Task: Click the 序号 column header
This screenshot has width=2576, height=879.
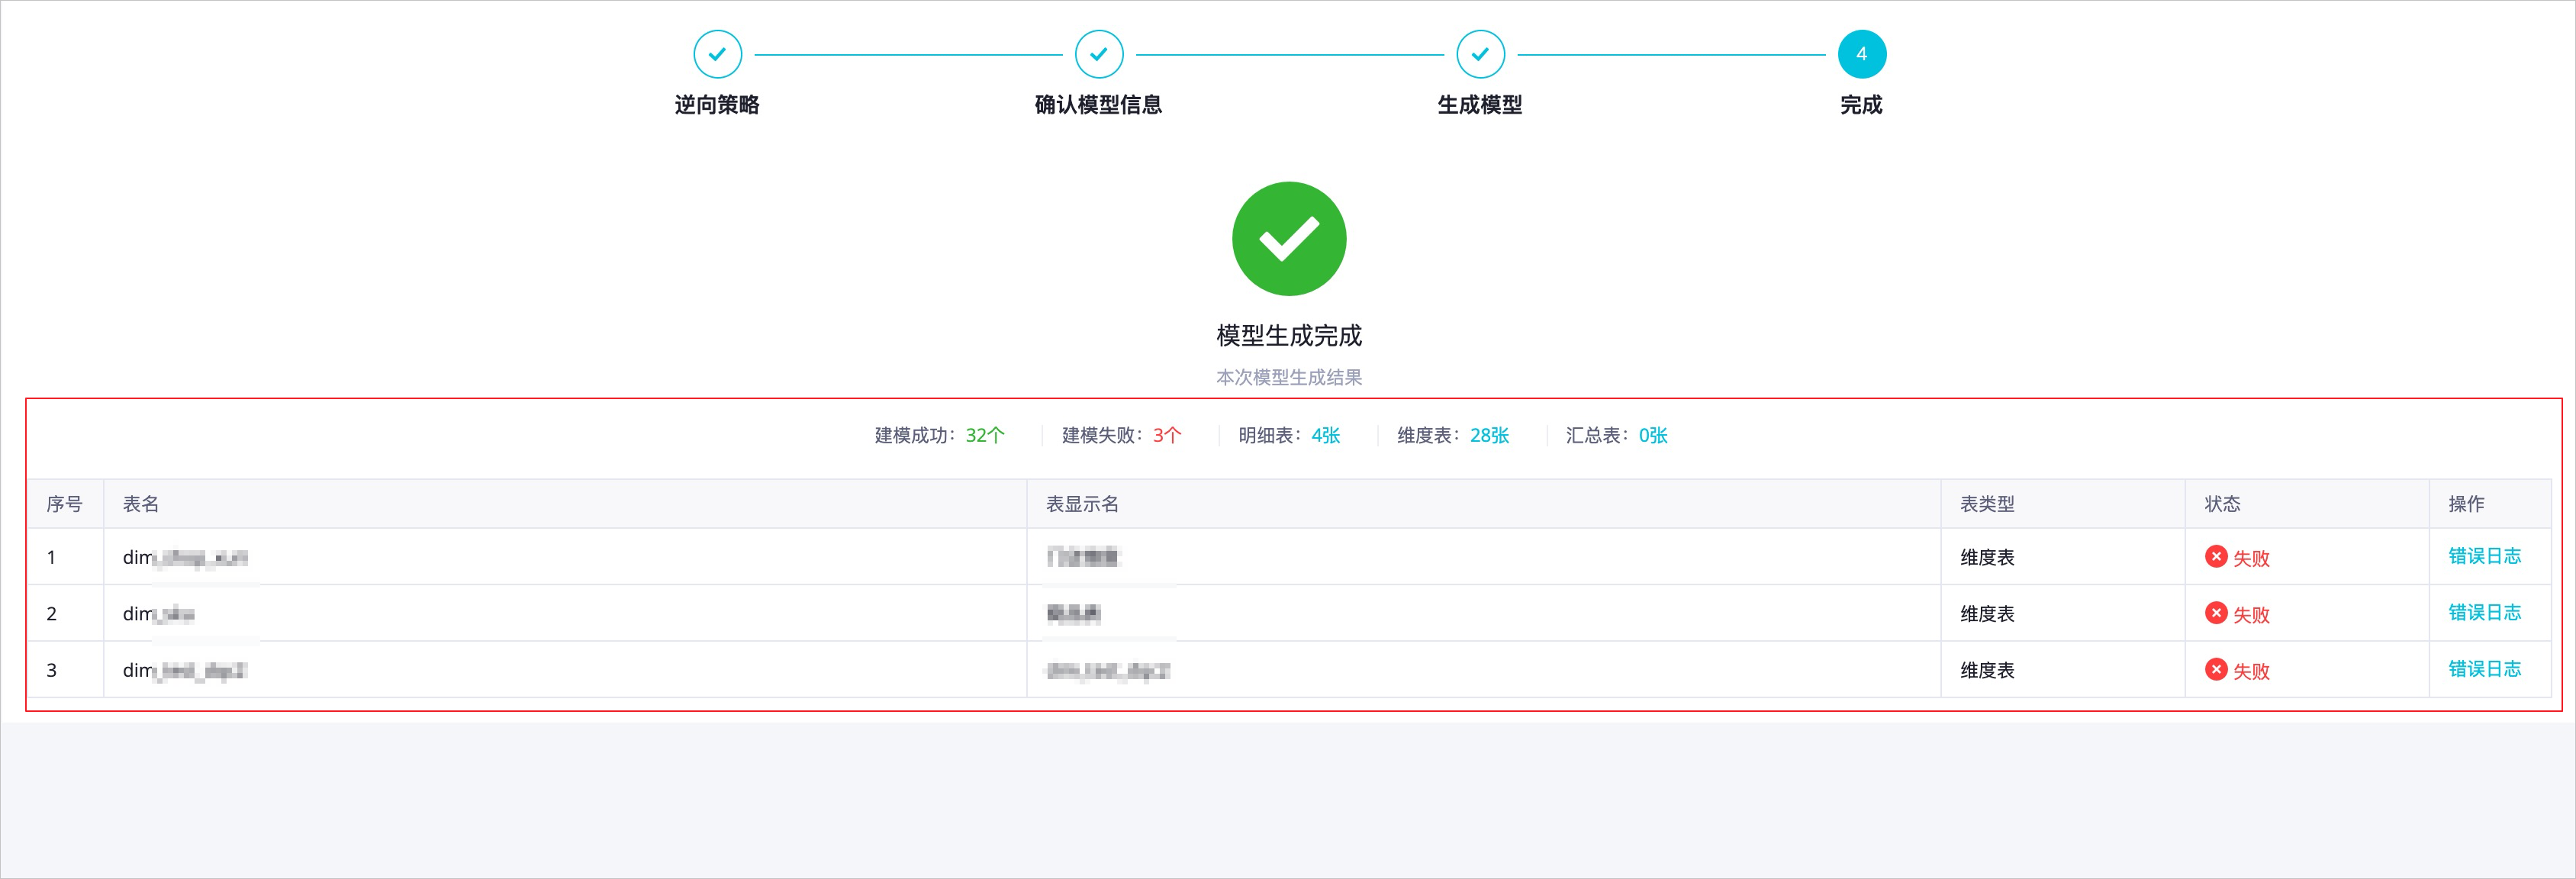Action: pyautogui.click(x=64, y=504)
